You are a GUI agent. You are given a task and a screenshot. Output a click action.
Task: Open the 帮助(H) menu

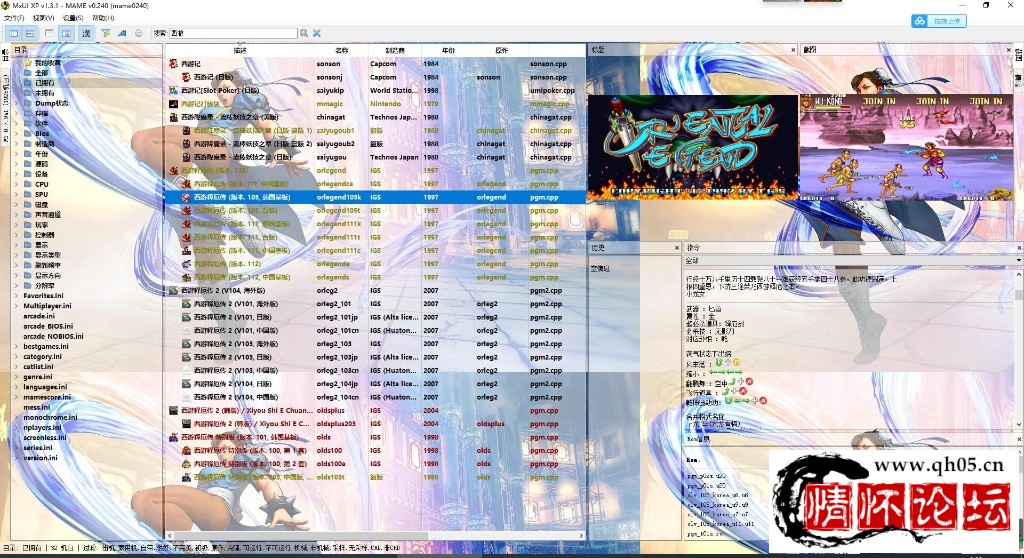103,18
